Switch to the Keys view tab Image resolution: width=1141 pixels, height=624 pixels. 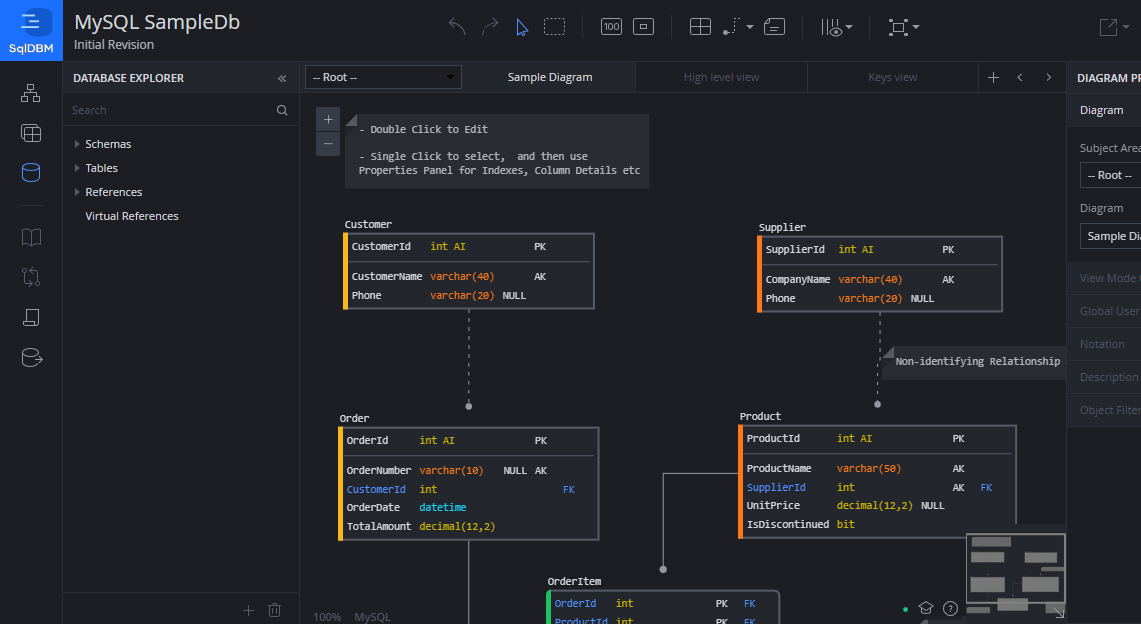893,77
